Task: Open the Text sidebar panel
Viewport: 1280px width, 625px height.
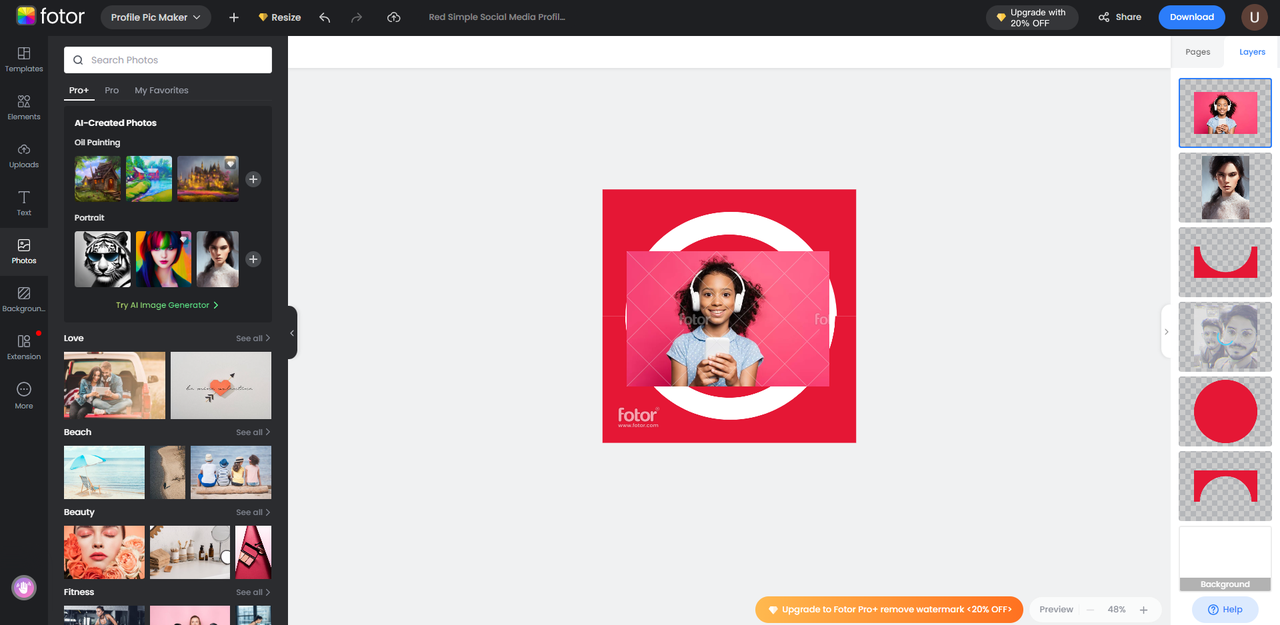Action: click(24, 203)
